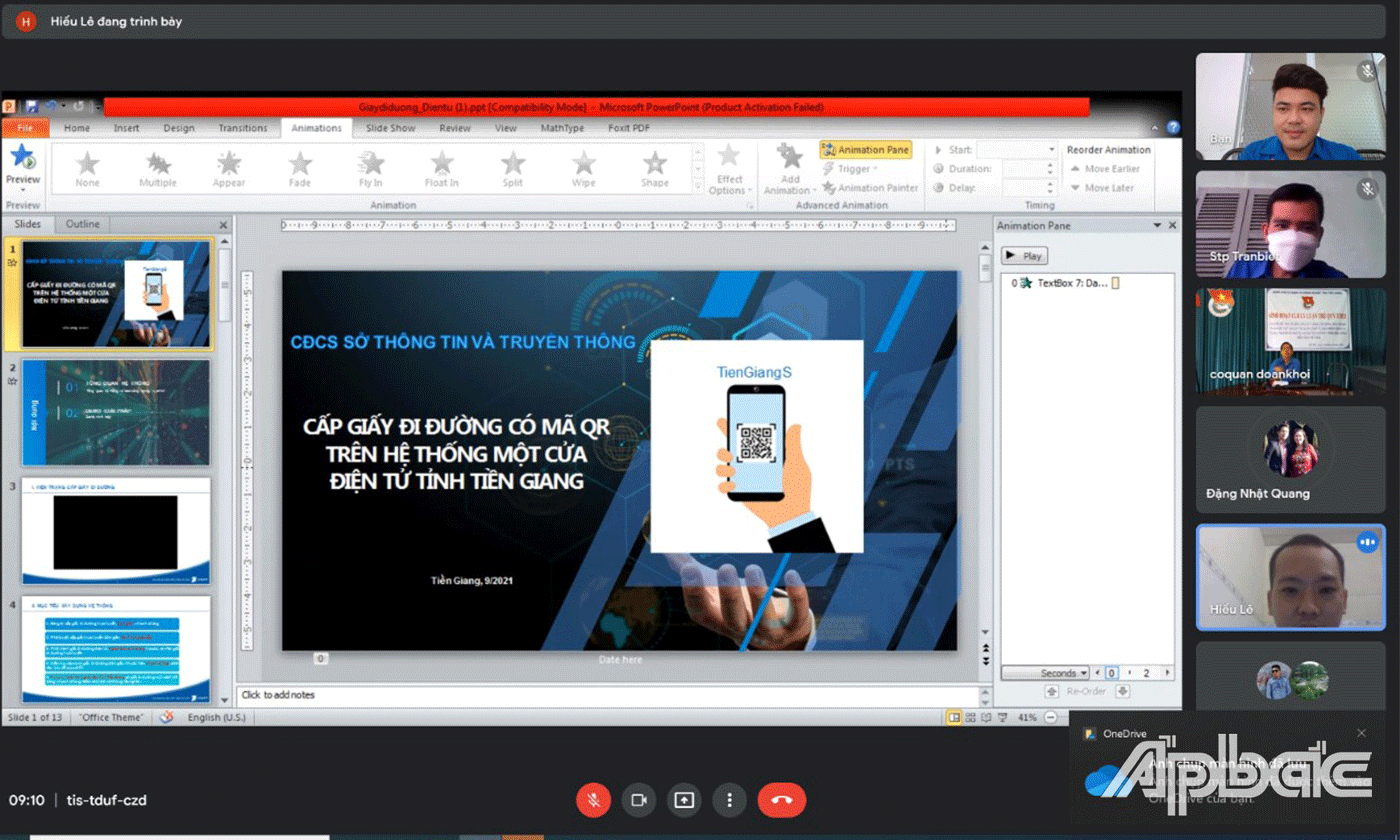Click the Re-Order down arrow in Animation Pane
This screenshot has width=1400, height=840.
point(1123,691)
